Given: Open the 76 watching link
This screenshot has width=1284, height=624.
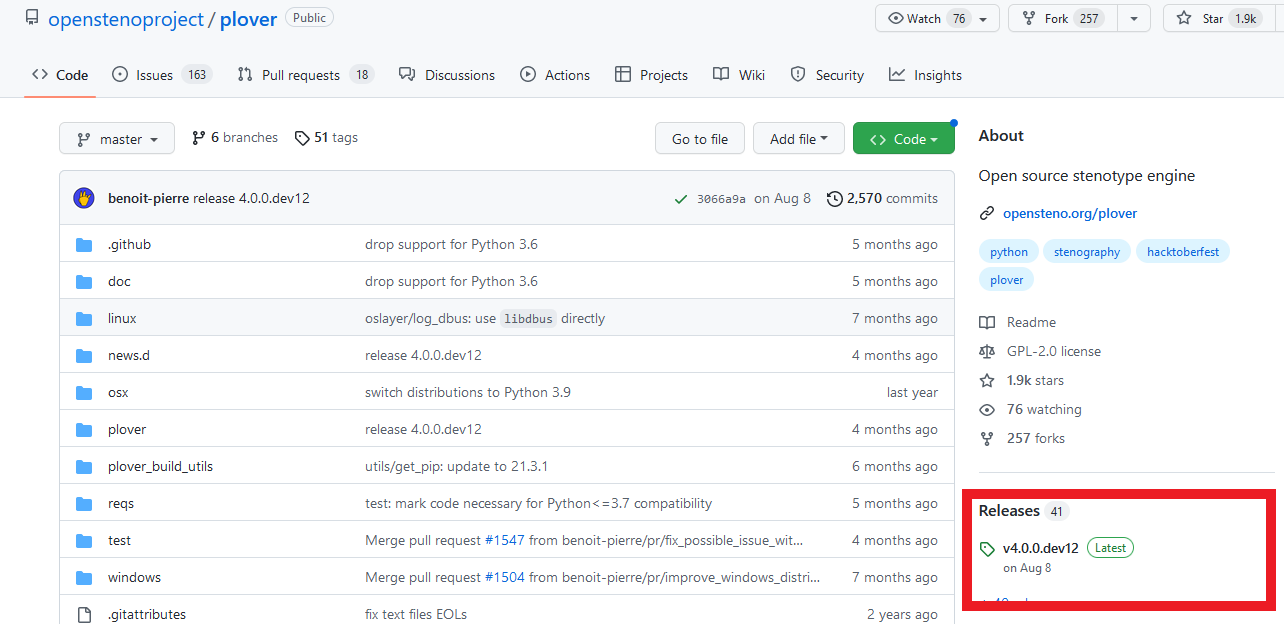Looking at the screenshot, I should click(x=1030, y=409).
